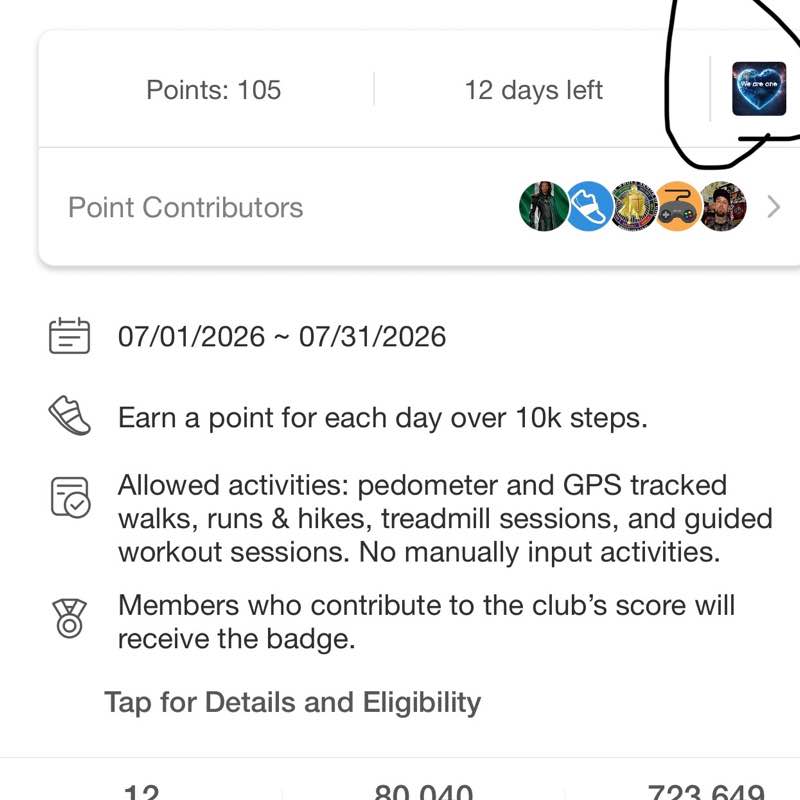
Task: Expand Point Contributors chevron arrow
Action: coord(773,207)
